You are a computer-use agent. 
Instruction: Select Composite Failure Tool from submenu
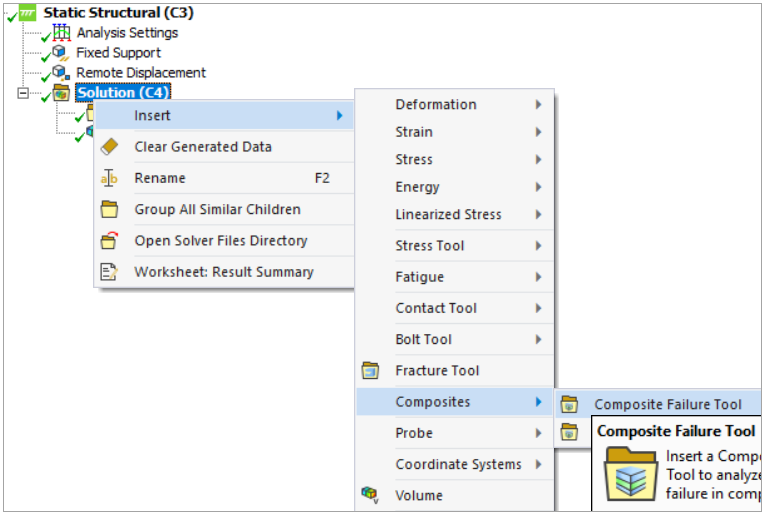pos(668,405)
